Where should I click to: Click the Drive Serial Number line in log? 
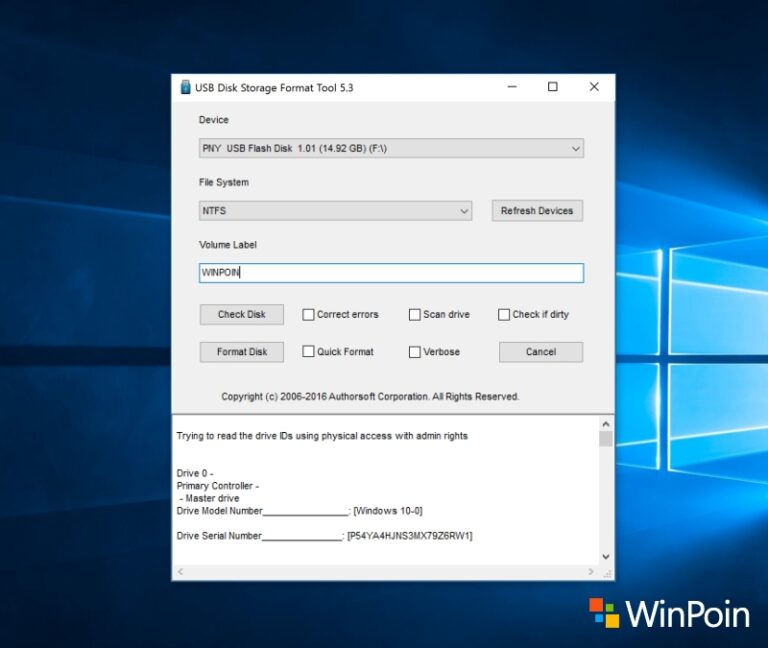(x=324, y=536)
